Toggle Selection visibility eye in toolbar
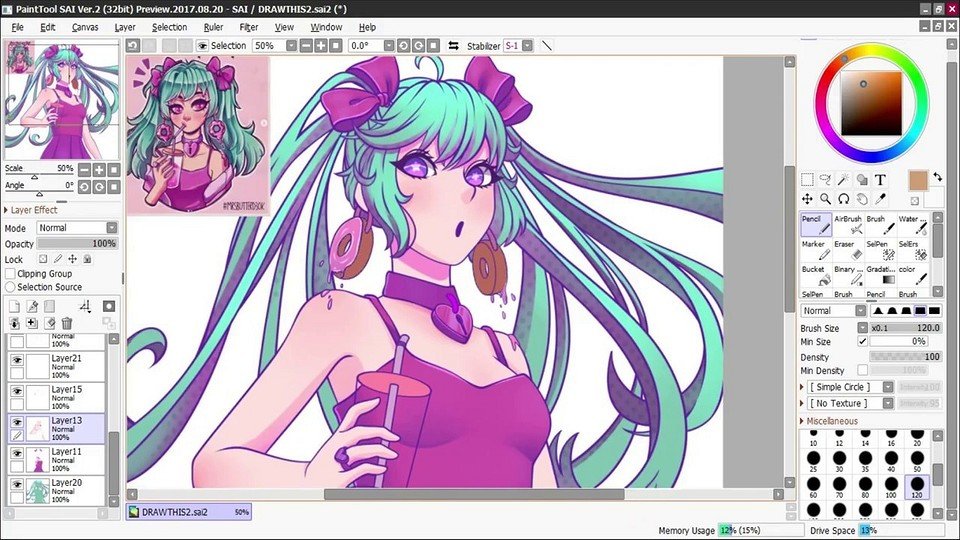Viewport: 960px width, 540px height. [202, 46]
